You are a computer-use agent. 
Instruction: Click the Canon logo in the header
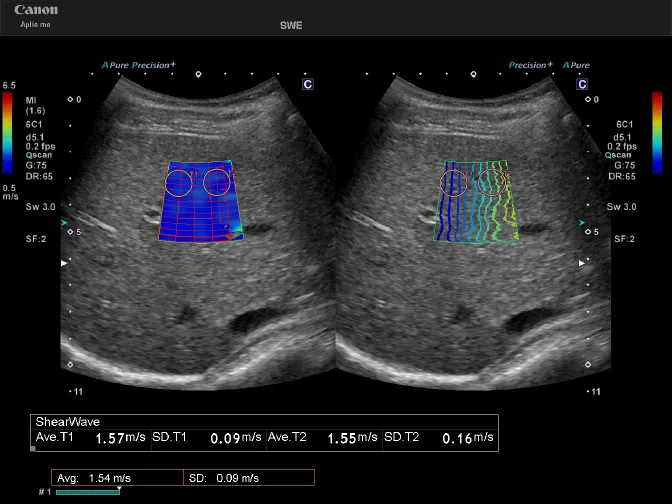[x=35, y=10]
